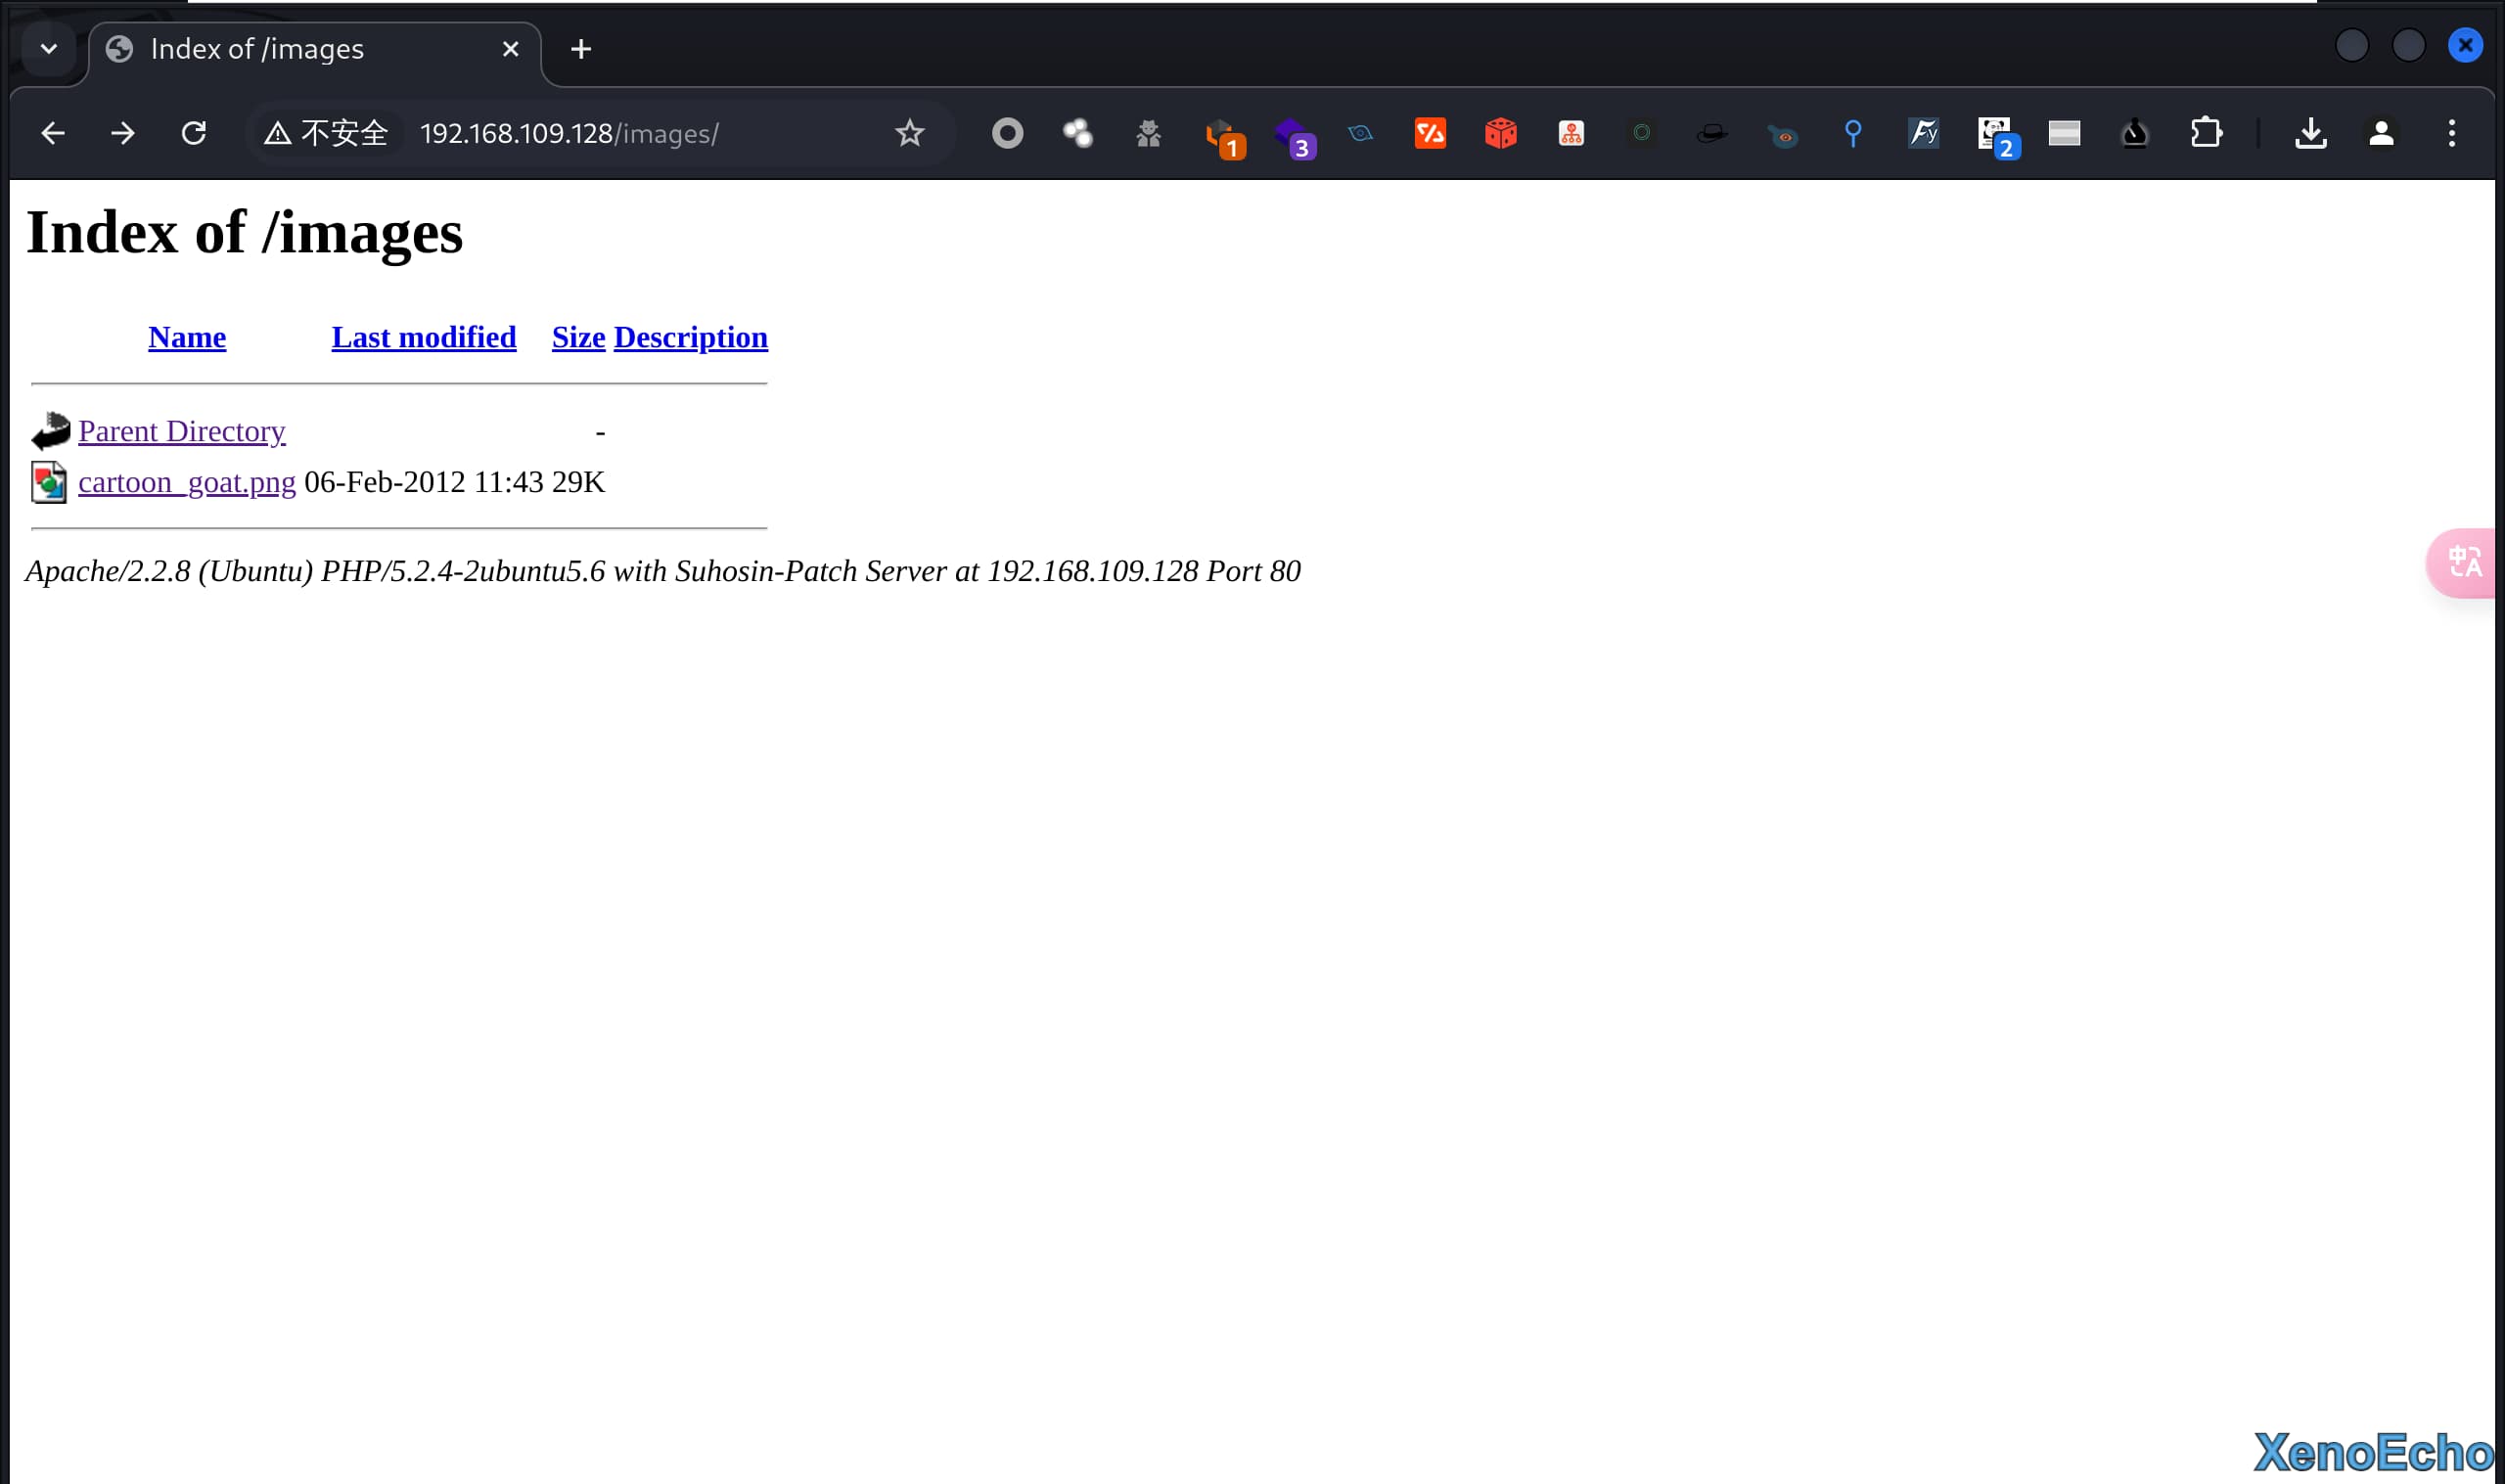Viewport: 2505px width, 1484px height.
Task: Click the gray circle extension icon
Action: coord(1007,133)
